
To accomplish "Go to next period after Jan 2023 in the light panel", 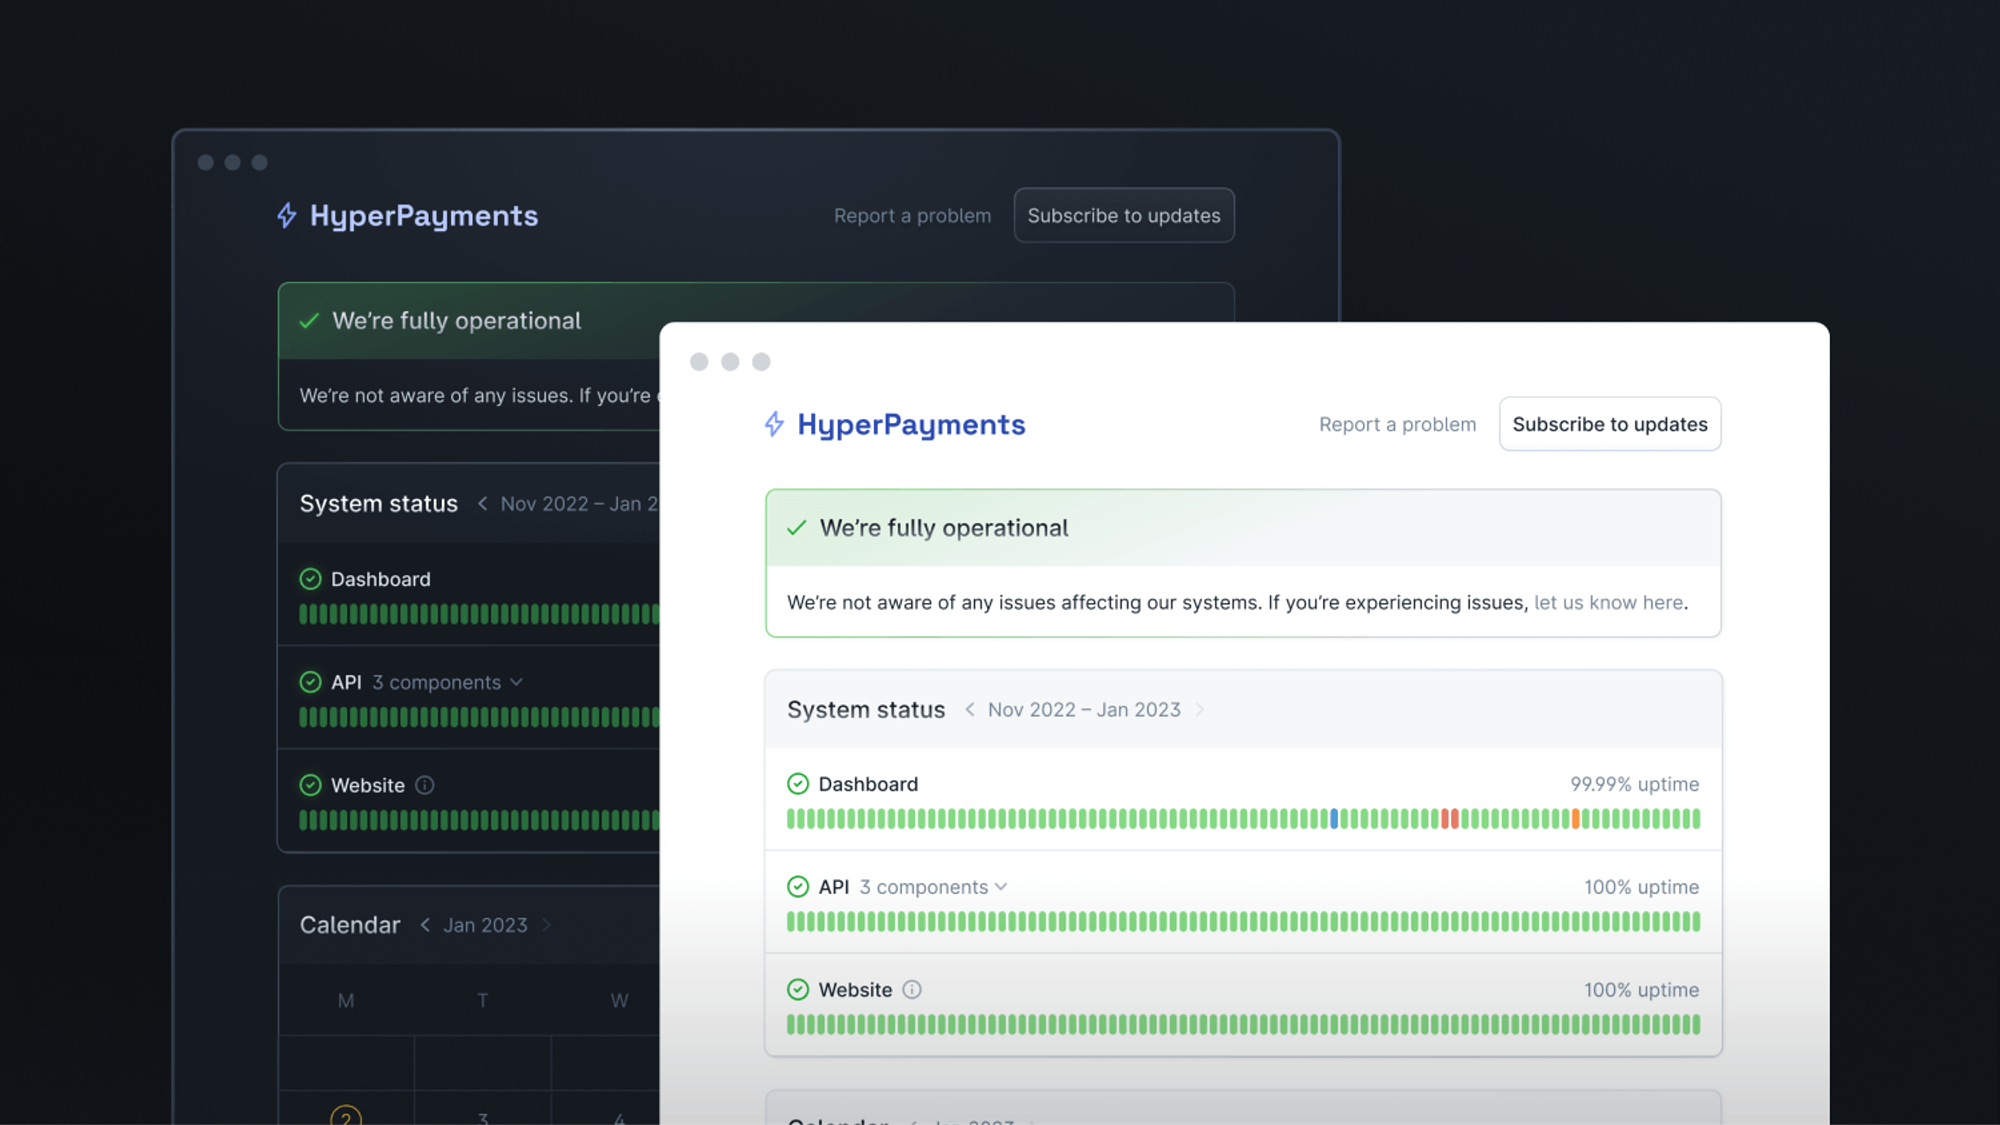I will click(1200, 709).
